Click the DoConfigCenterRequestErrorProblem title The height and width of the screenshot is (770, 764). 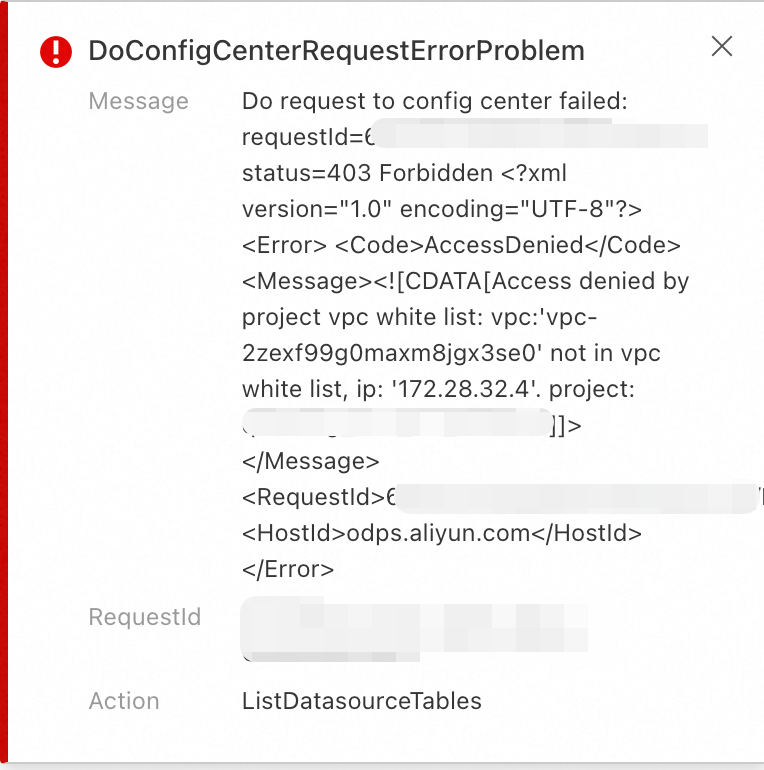[336, 50]
